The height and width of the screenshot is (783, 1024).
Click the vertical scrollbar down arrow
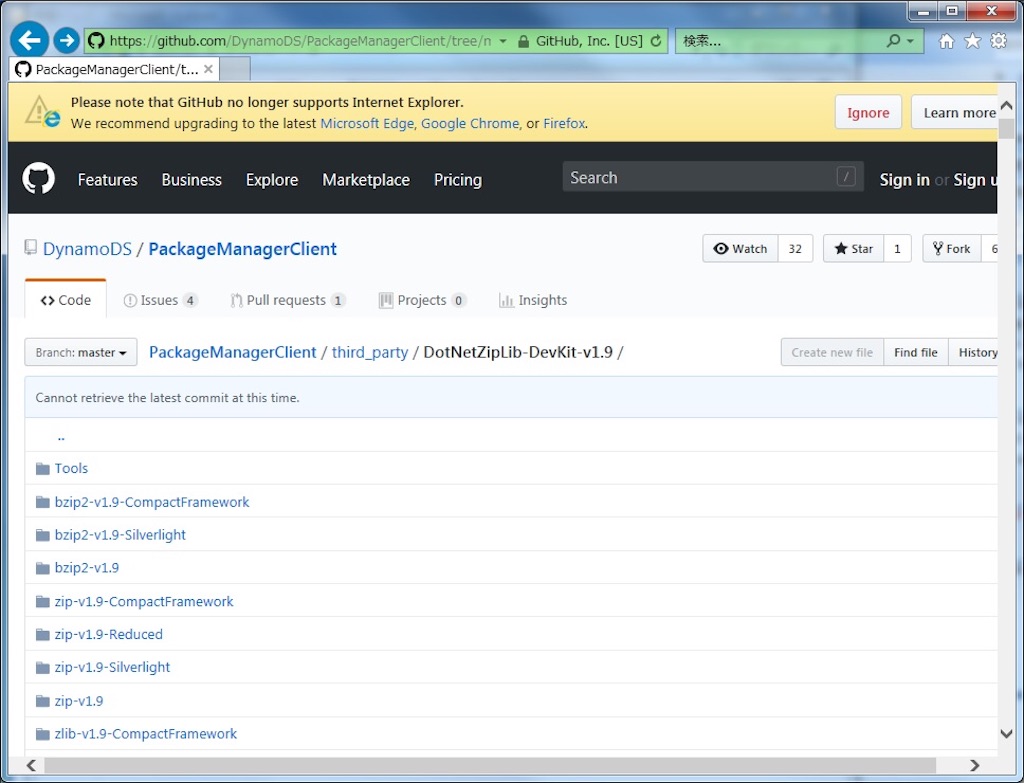tap(1006, 734)
